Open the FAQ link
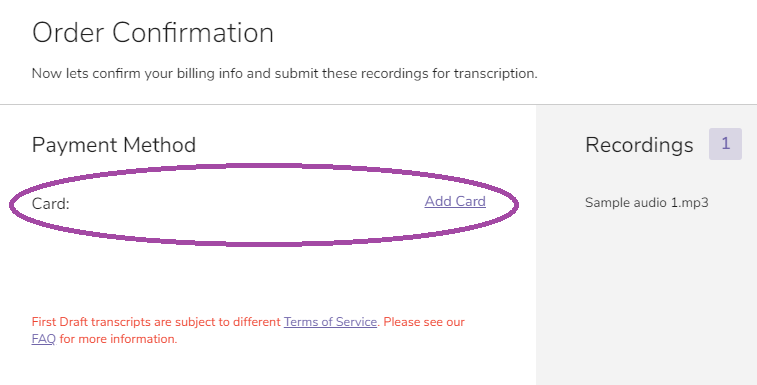The image size is (757, 385). [43, 339]
